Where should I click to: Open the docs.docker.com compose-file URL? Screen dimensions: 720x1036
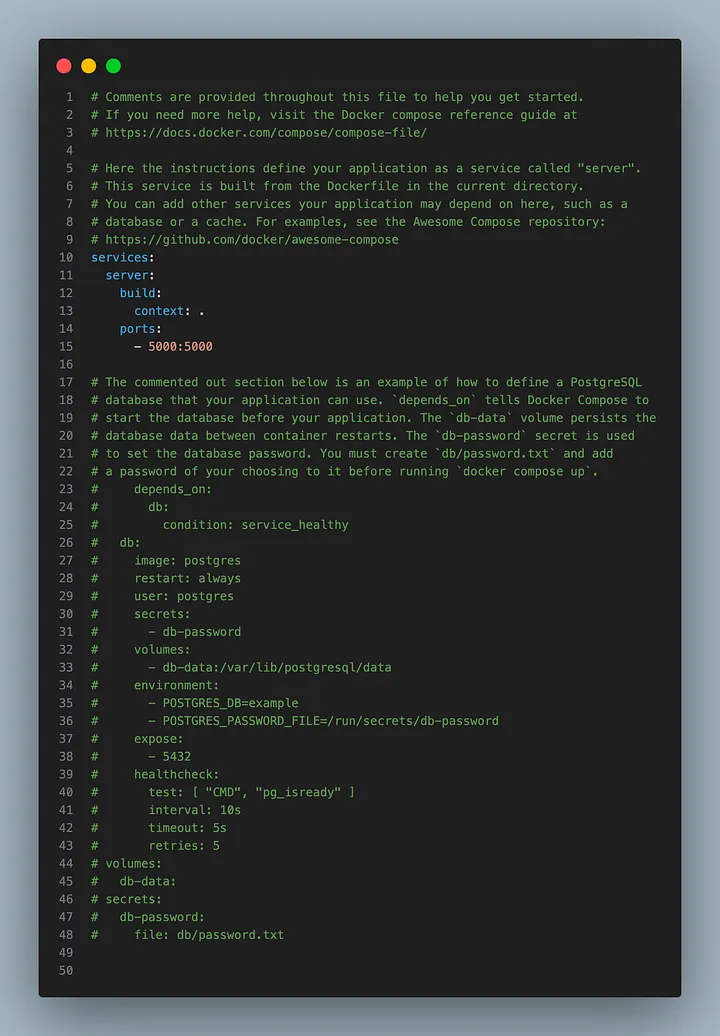point(266,133)
